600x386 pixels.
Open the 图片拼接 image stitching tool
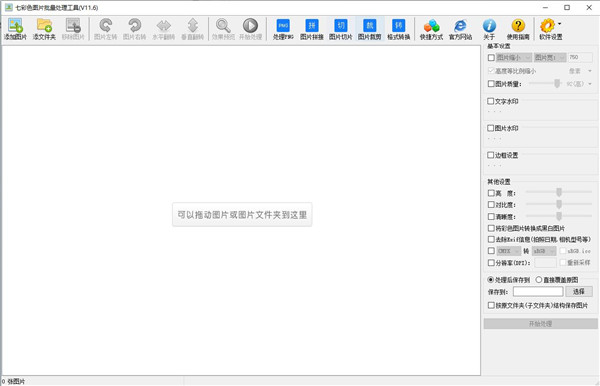(312, 29)
